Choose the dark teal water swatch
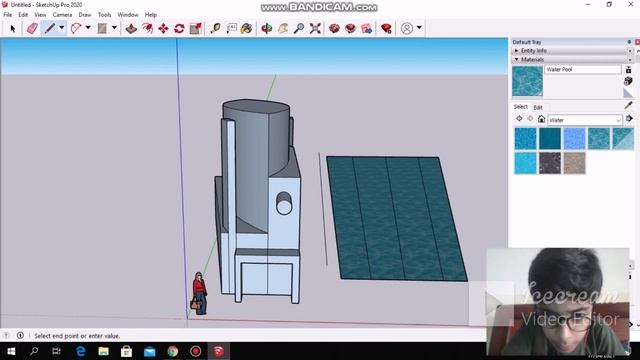Image resolution: width=640 pixels, height=360 pixels. (x=550, y=139)
